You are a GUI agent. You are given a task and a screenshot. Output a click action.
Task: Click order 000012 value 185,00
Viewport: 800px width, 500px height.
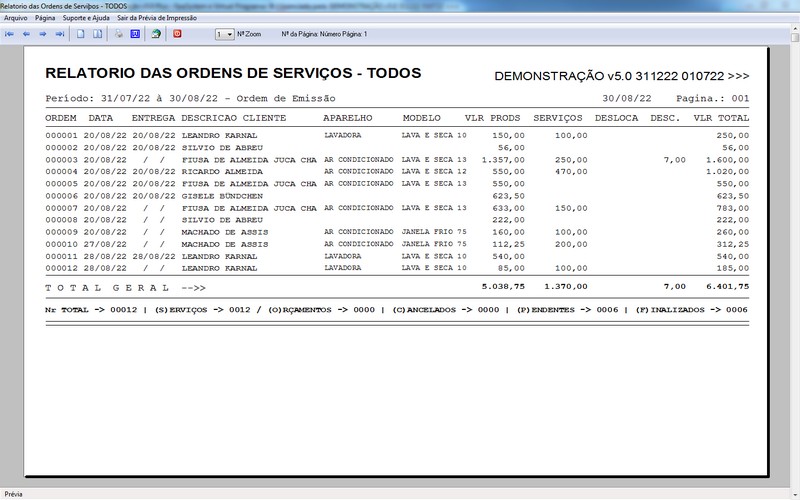pos(733,268)
